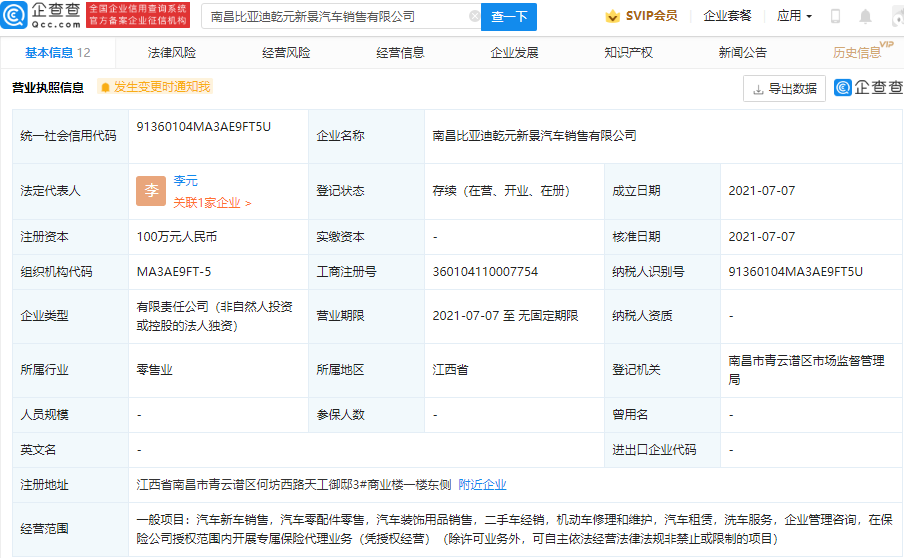Open 企业套餐 in the top bar
This screenshot has height=558, width=904.
(727, 16)
